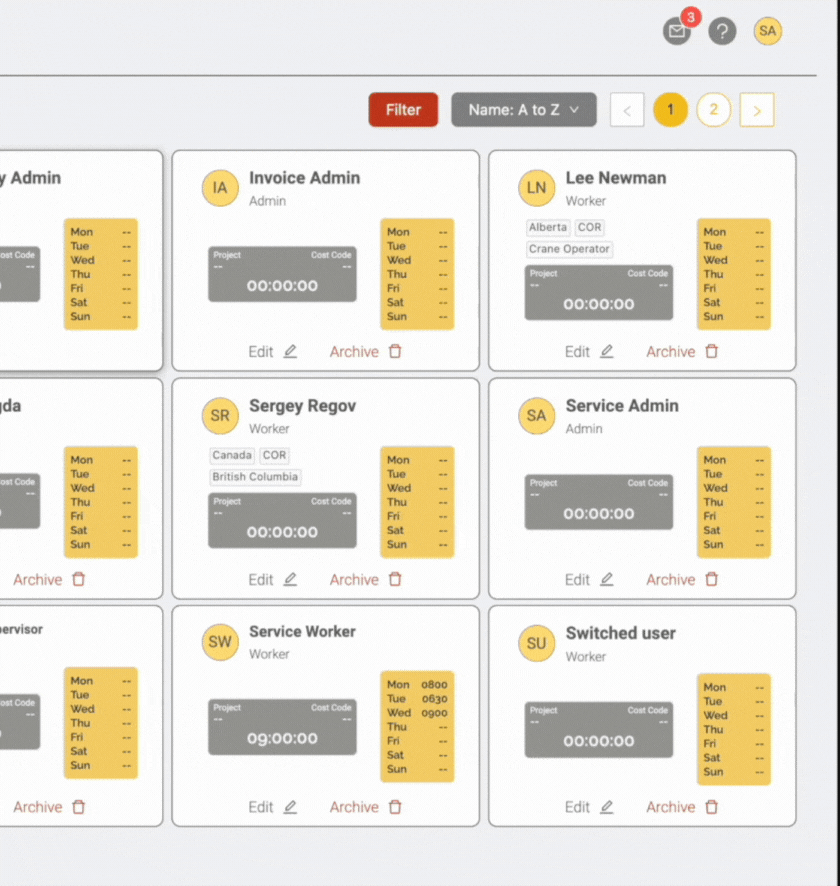This screenshot has width=840, height=886.
Task: Click the trash icon on Lee Newman card
Action: point(712,351)
